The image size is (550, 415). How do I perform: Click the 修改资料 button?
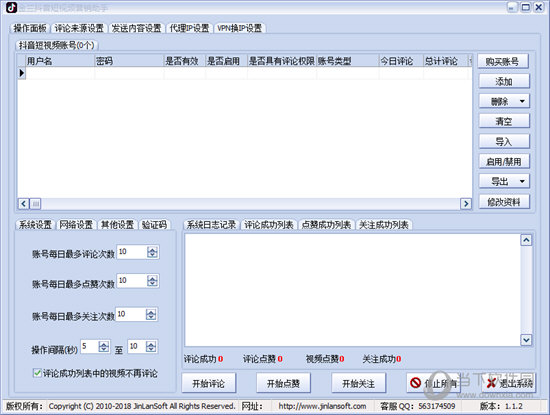(504, 202)
